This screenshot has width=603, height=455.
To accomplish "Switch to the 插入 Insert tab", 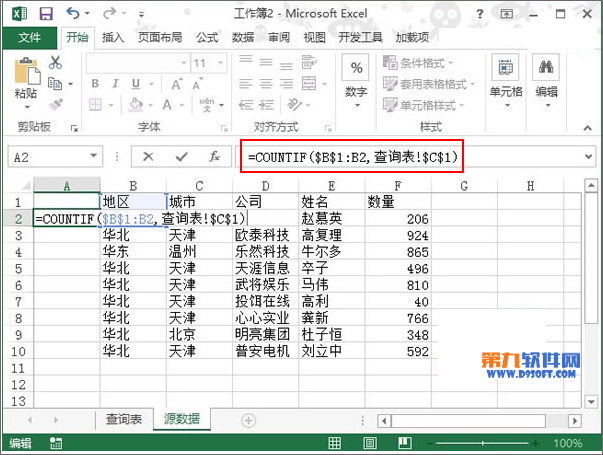I will click(113, 37).
